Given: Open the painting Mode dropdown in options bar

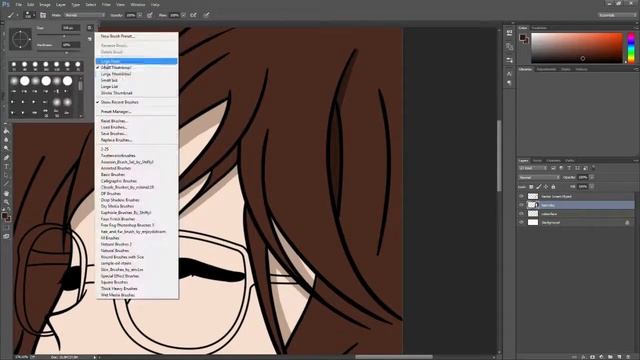Looking at the screenshot, I should (84, 15).
